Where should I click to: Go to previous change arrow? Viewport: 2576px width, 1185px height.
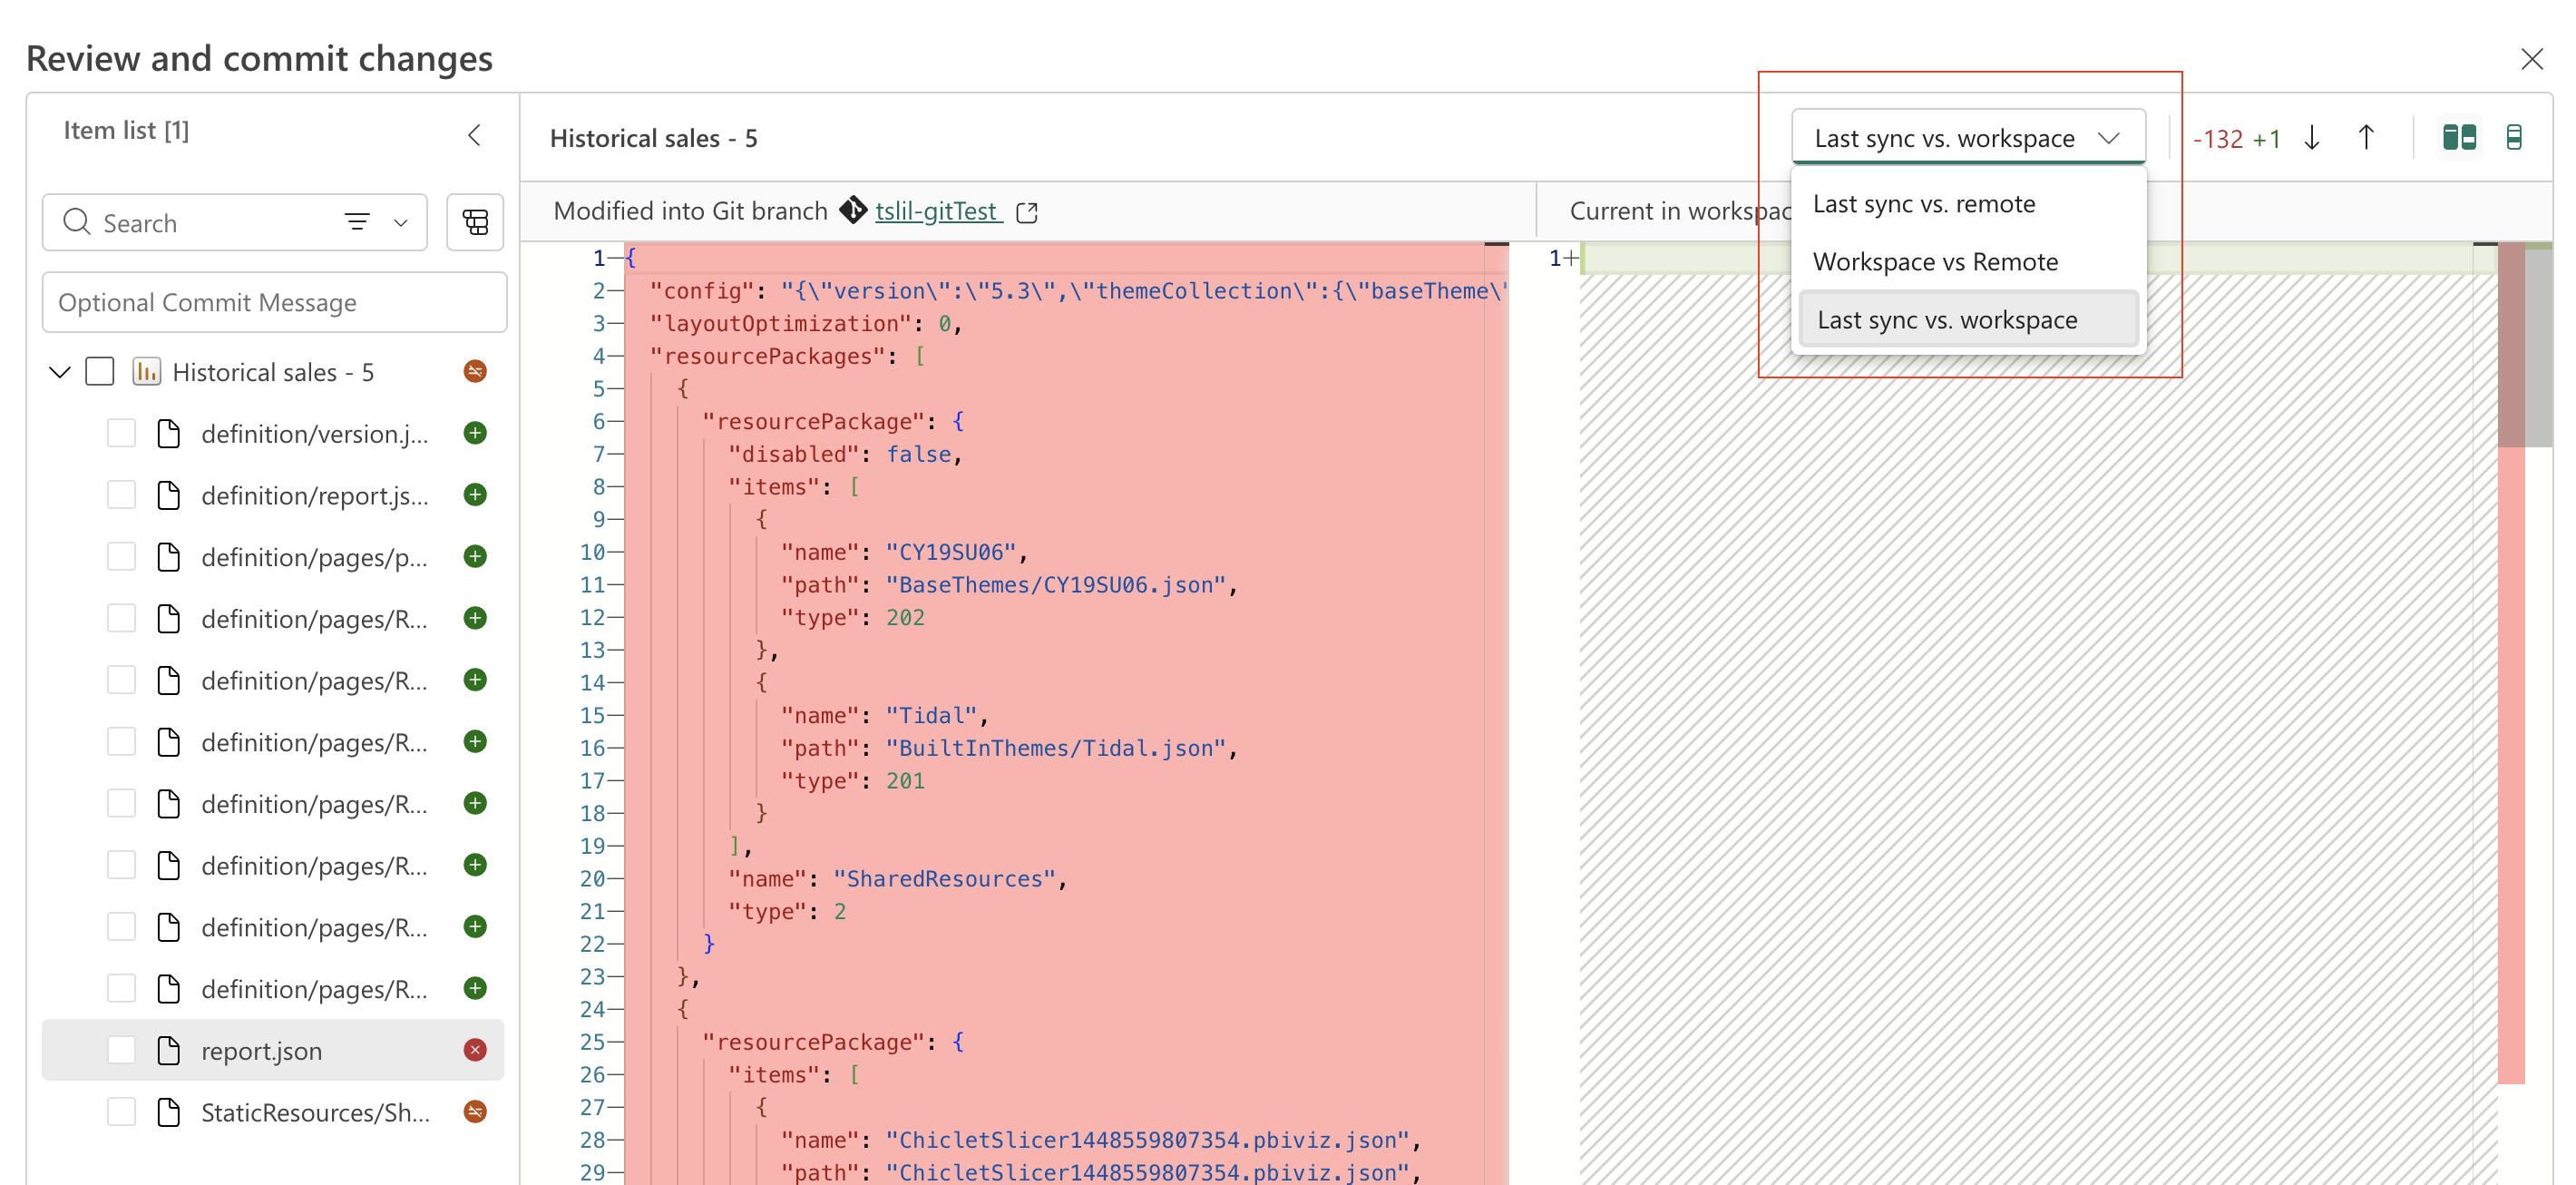pyautogui.click(x=2366, y=138)
